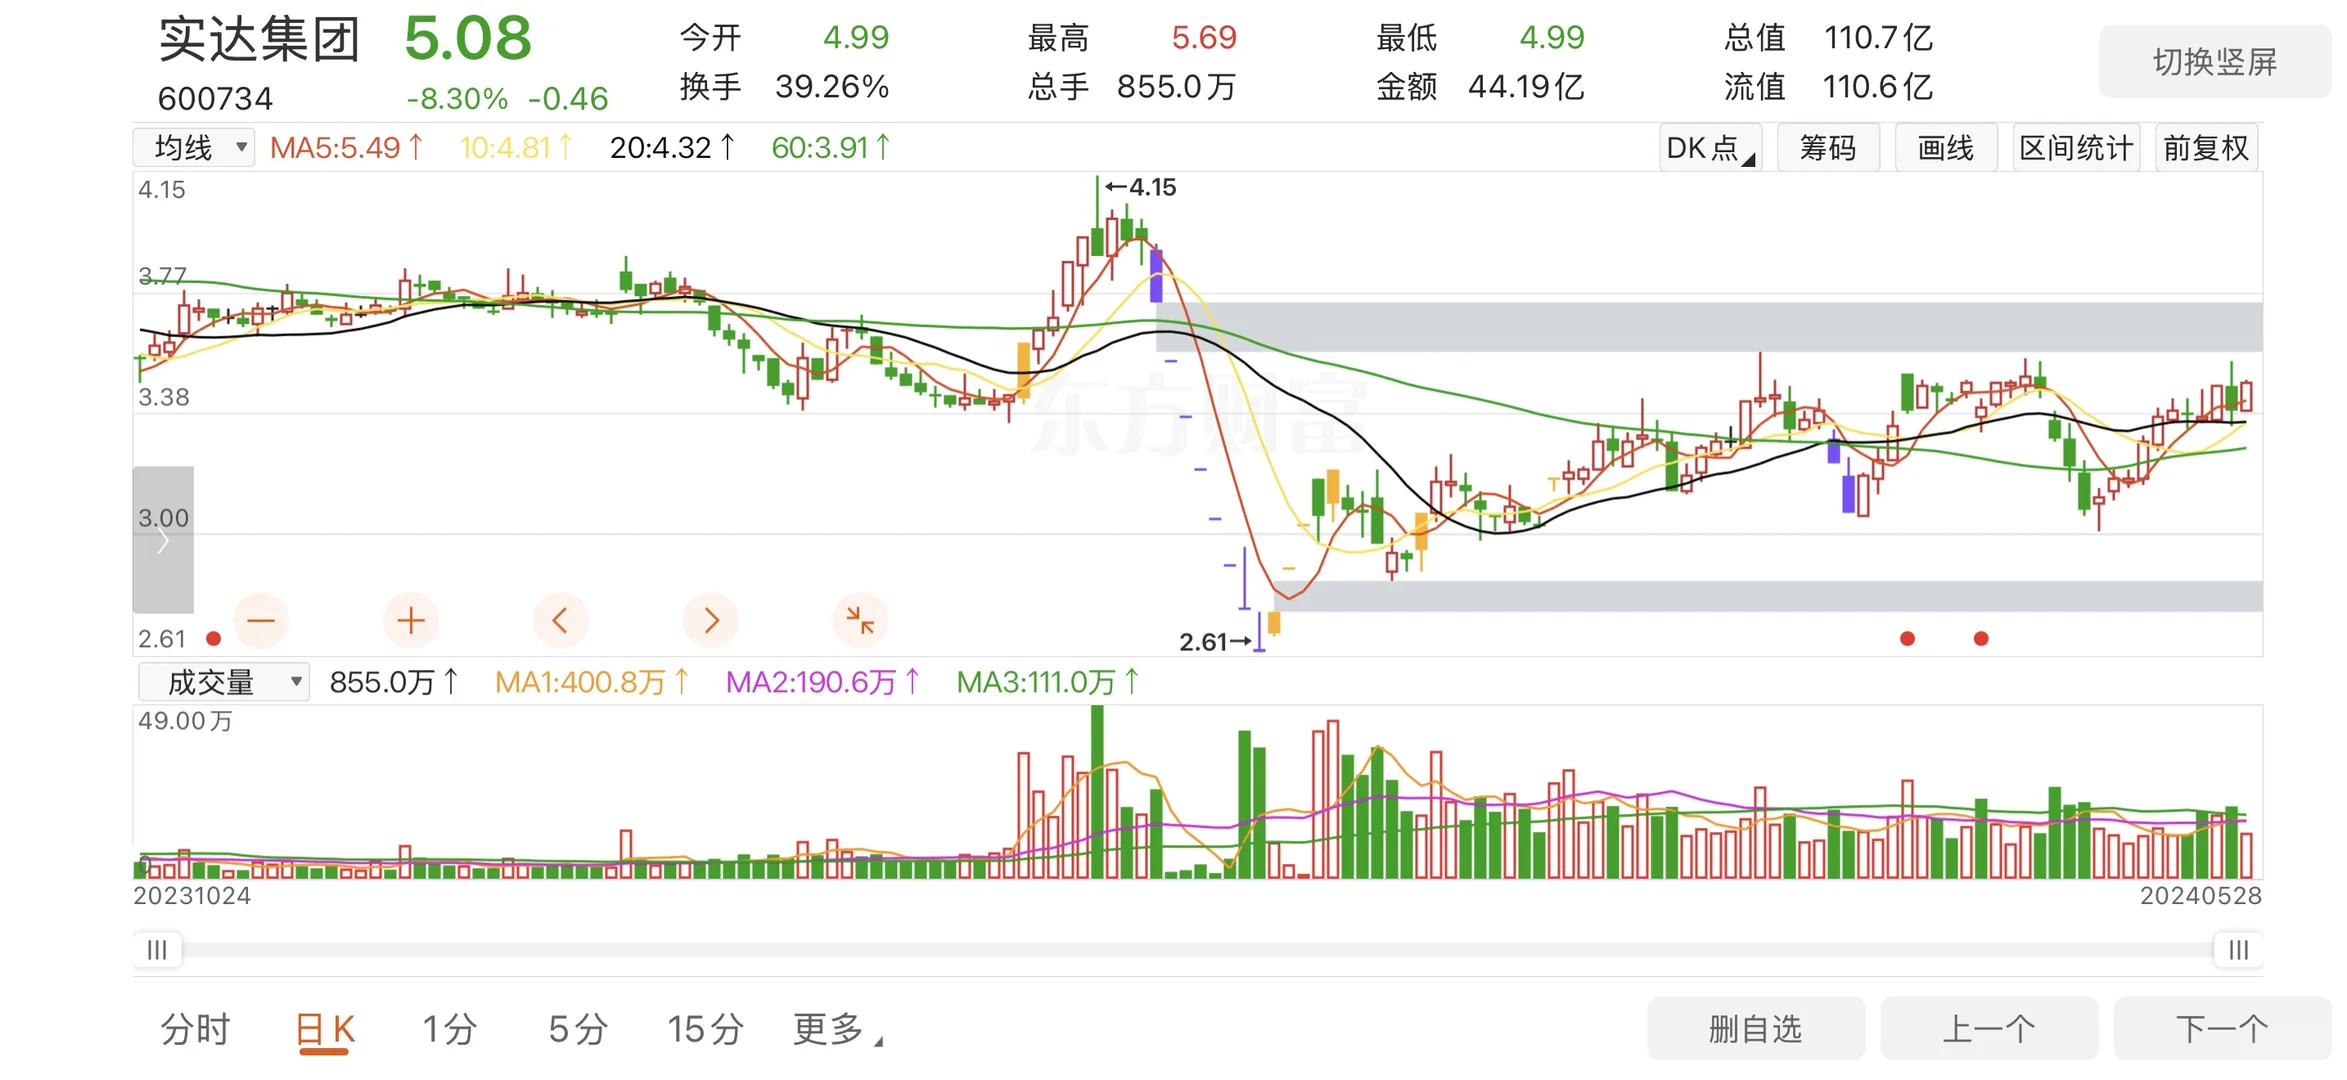Screen dimensions: 2347x1080
Task: Click the 删自选 button
Action: pyautogui.click(x=1755, y=1029)
